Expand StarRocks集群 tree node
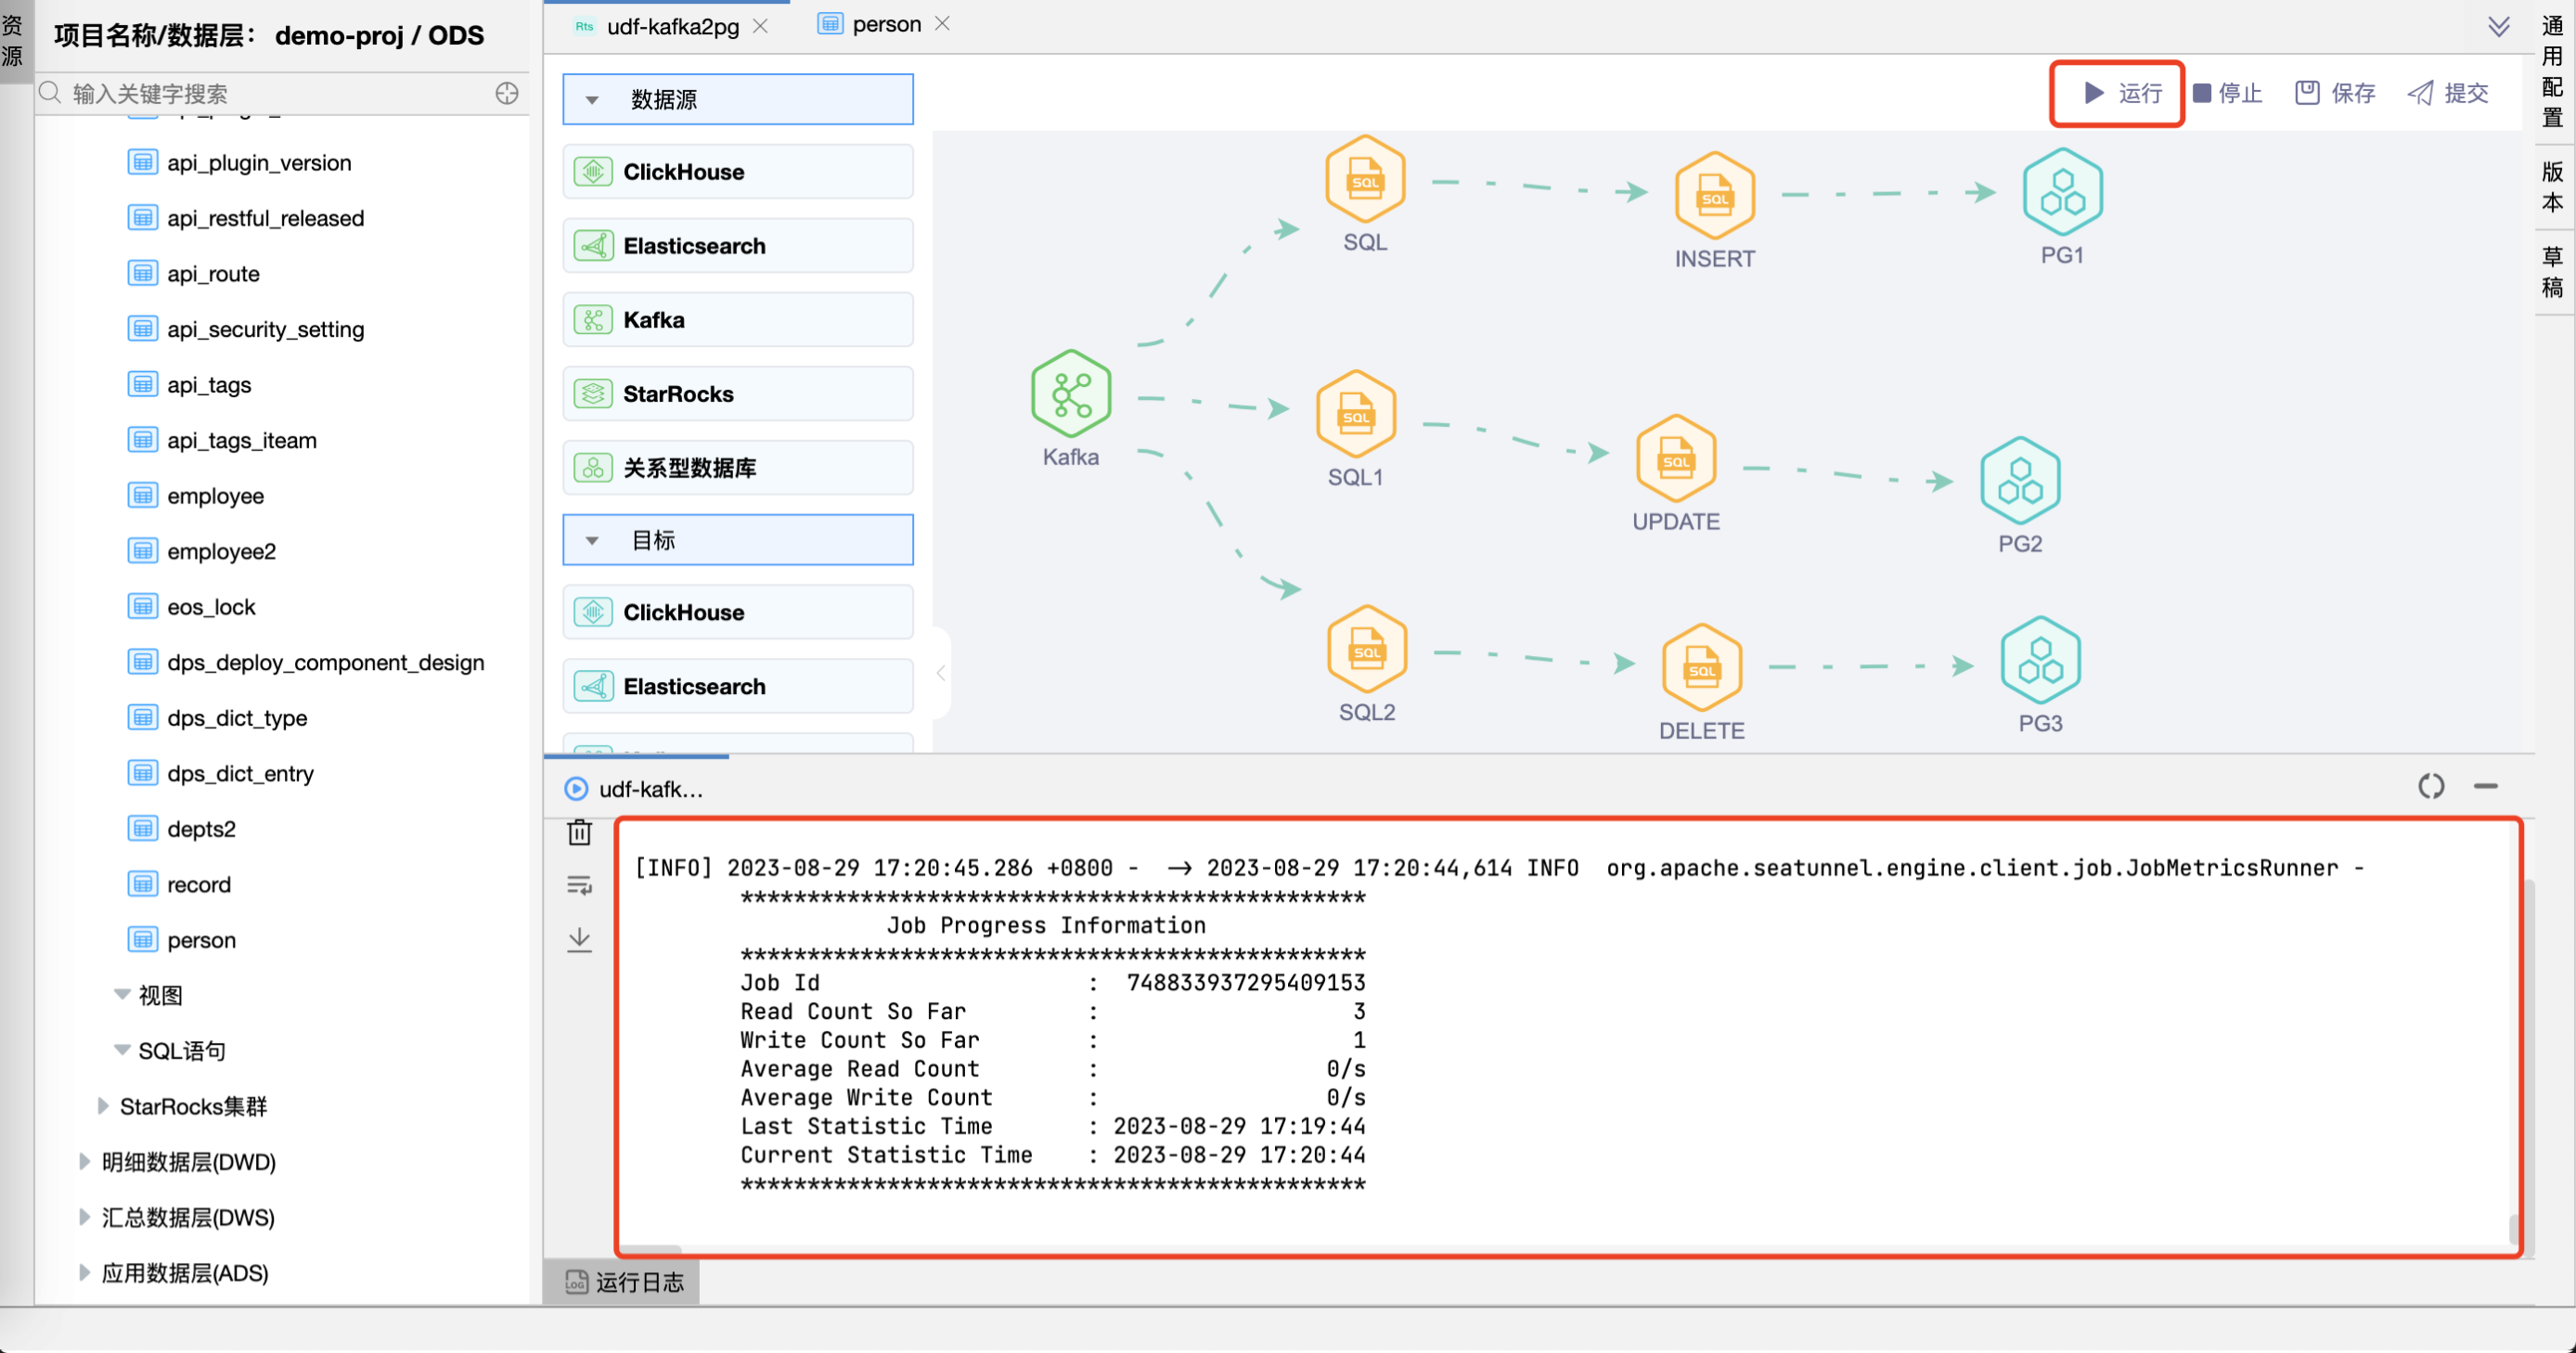Viewport: 2576px width, 1353px height. pos(102,1106)
